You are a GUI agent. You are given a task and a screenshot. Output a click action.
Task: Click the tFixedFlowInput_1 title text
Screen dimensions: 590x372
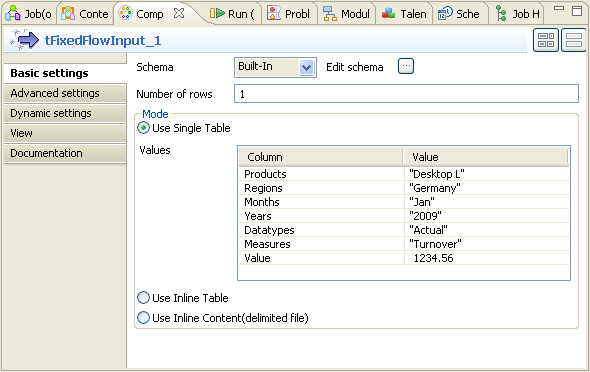[x=103, y=40]
